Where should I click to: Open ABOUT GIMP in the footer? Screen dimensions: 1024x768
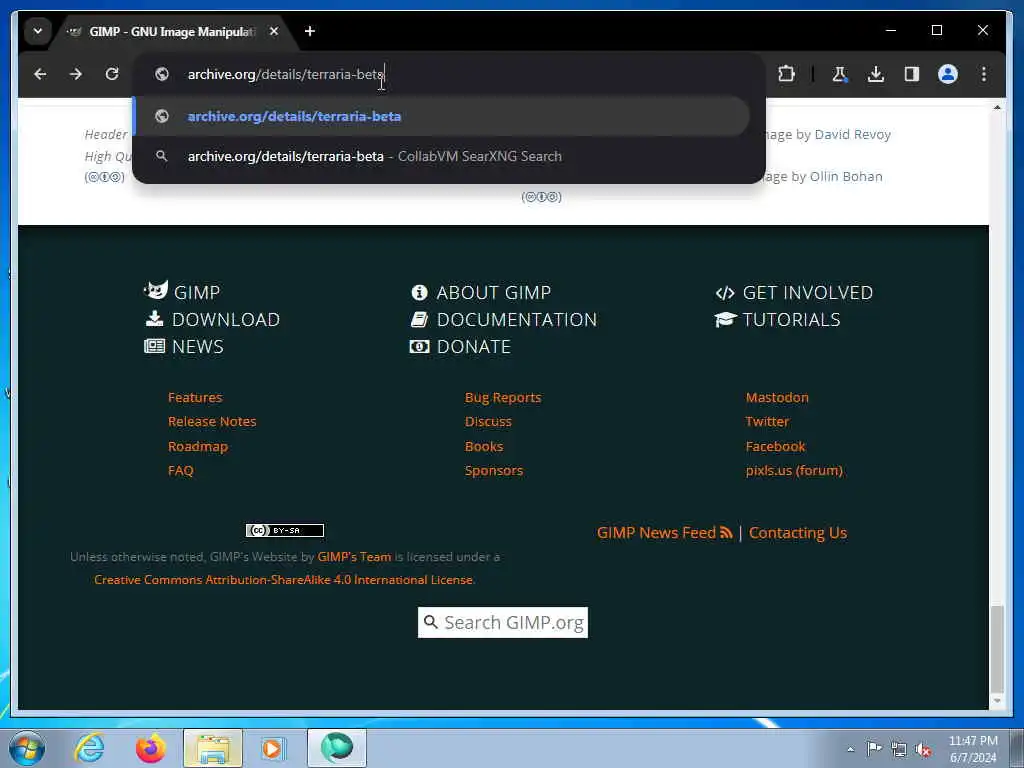(x=494, y=292)
